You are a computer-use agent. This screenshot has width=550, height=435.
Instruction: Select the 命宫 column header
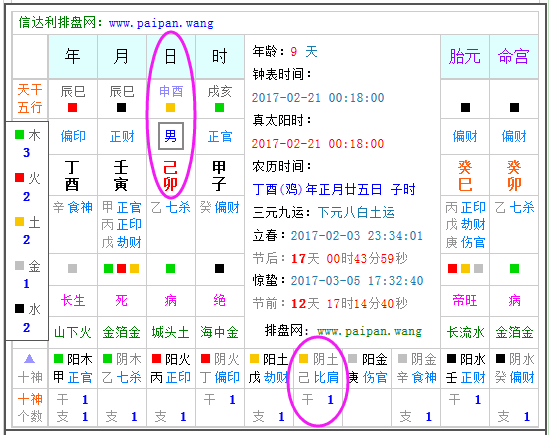tap(514, 56)
